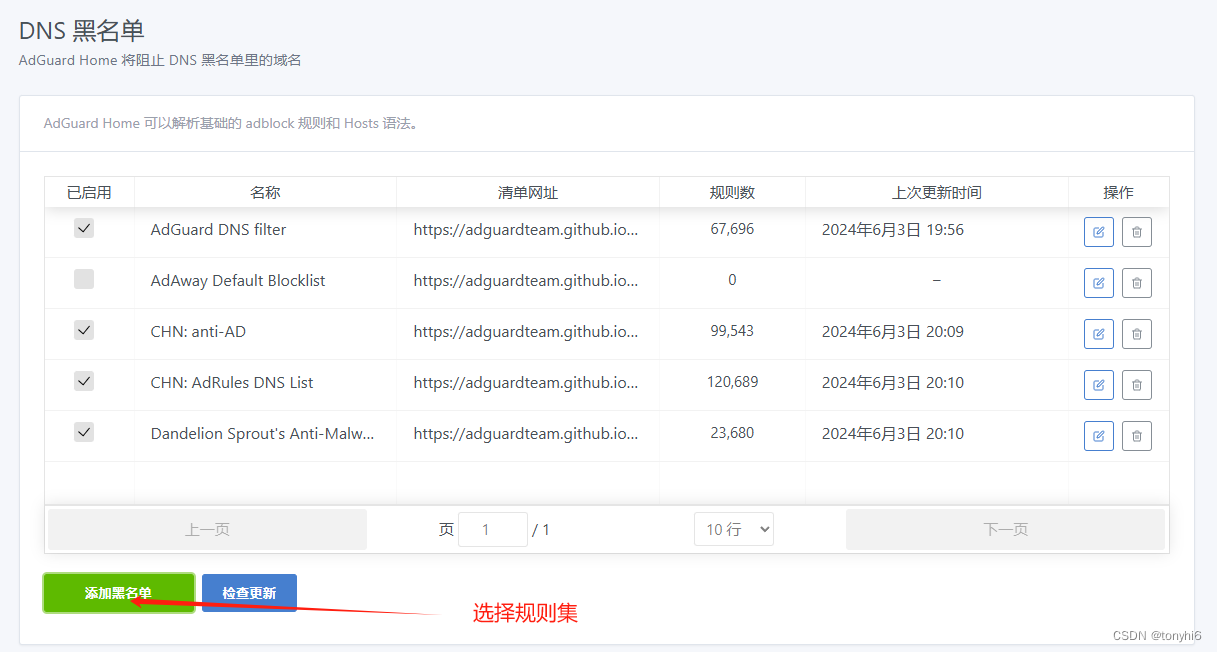Click the Dandelion Sprout's URL cell
The height and width of the screenshot is (652, 1217).
coord(526,433)
